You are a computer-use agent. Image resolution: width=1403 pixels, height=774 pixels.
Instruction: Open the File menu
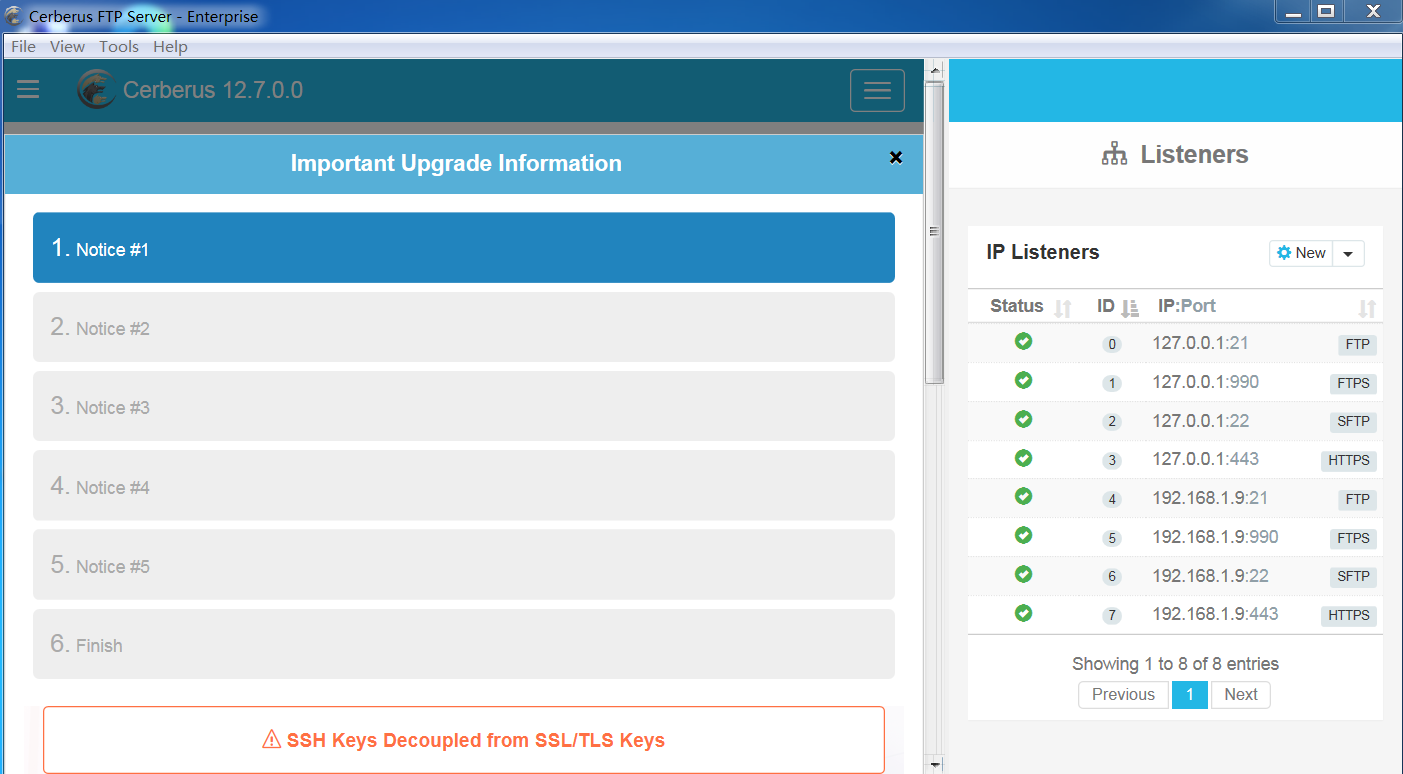tap(23, 46)
